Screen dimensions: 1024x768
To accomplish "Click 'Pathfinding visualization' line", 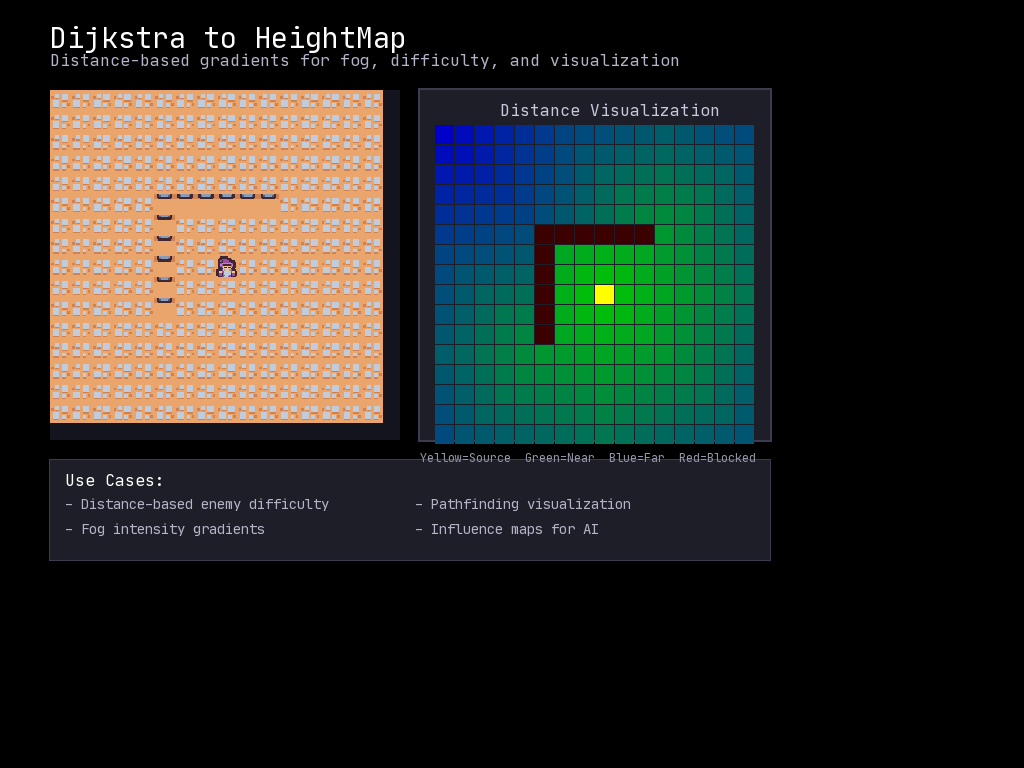I will [x=523, y=504].
